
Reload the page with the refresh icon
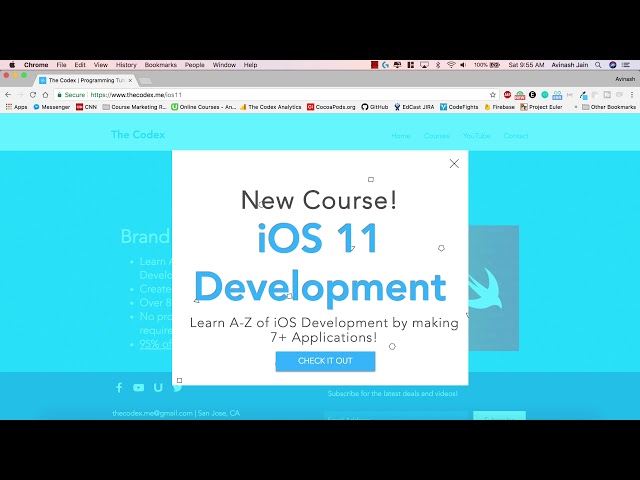tap(33, 95)
